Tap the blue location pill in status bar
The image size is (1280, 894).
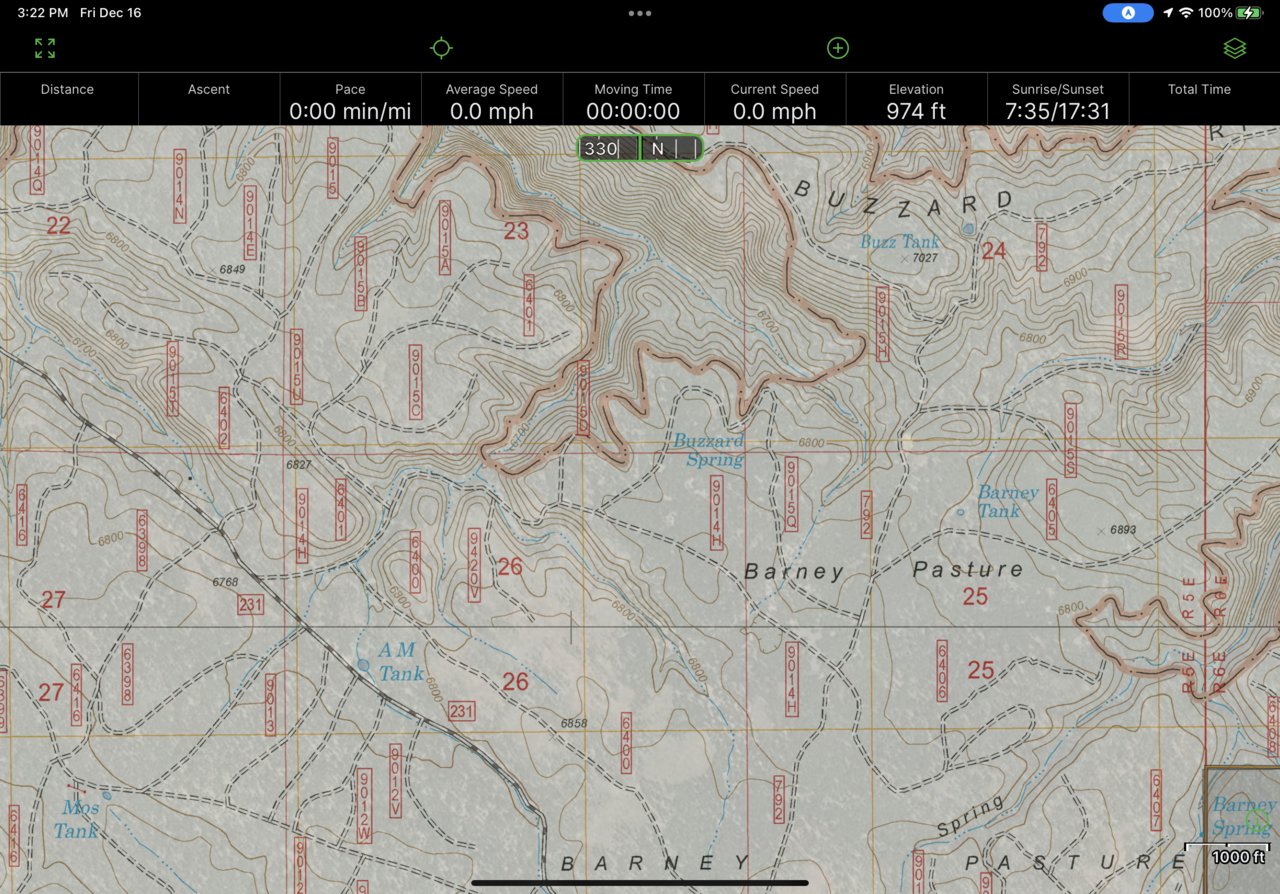[x=1128, y=13]
